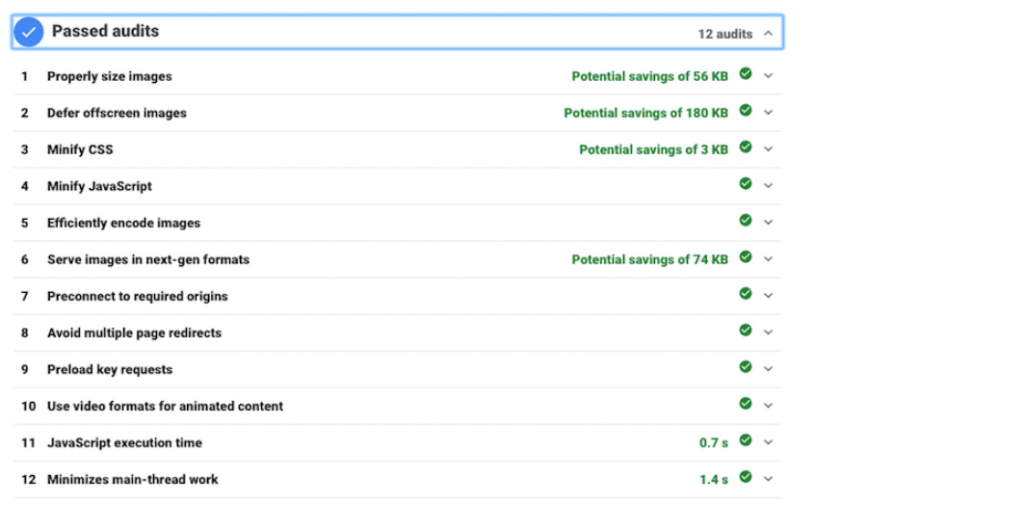This screenshot has height=506, width=1024.
Task: Expand the Serve images in next-gen formats chevron
Action: [x=768, y=259]
